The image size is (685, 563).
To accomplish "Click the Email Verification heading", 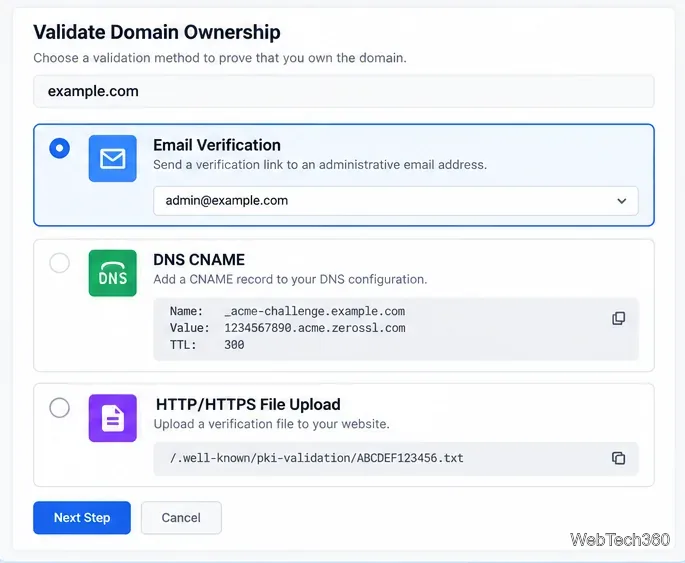I will [x=217, y=145].
